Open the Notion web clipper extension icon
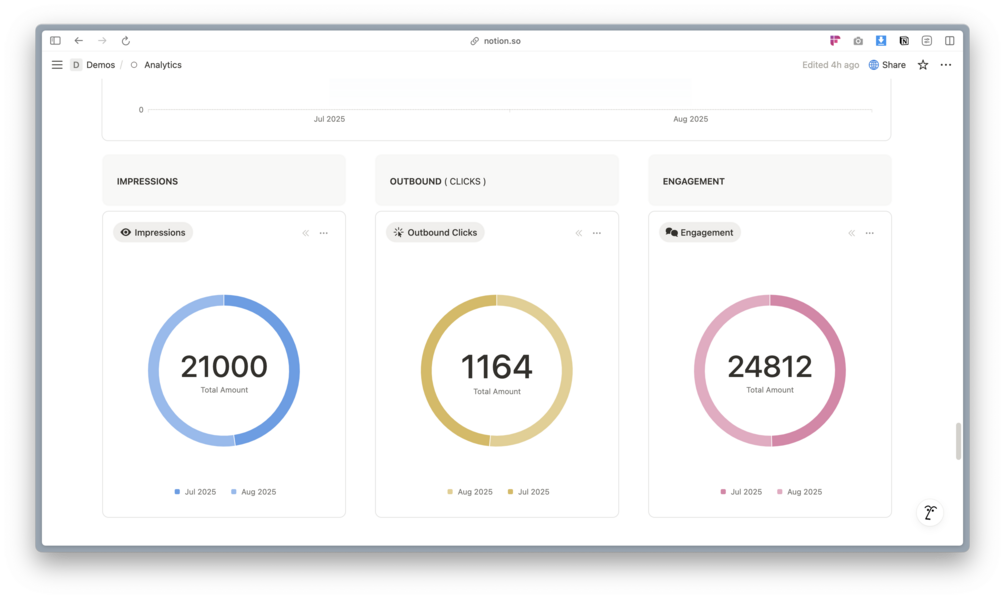1005x599 pixels. [904, 40]
